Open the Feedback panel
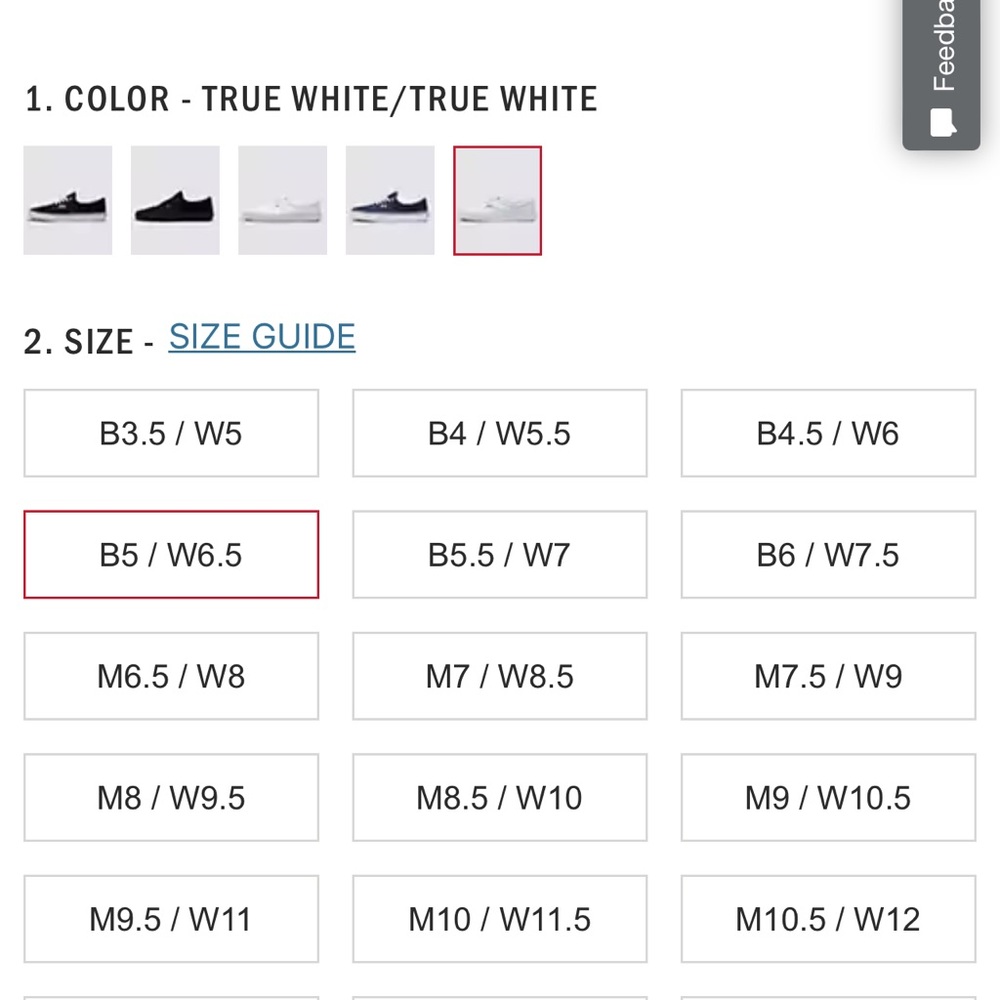Image resolution: width=1000 pixels, height=1000 pixels. pos(941,70)
